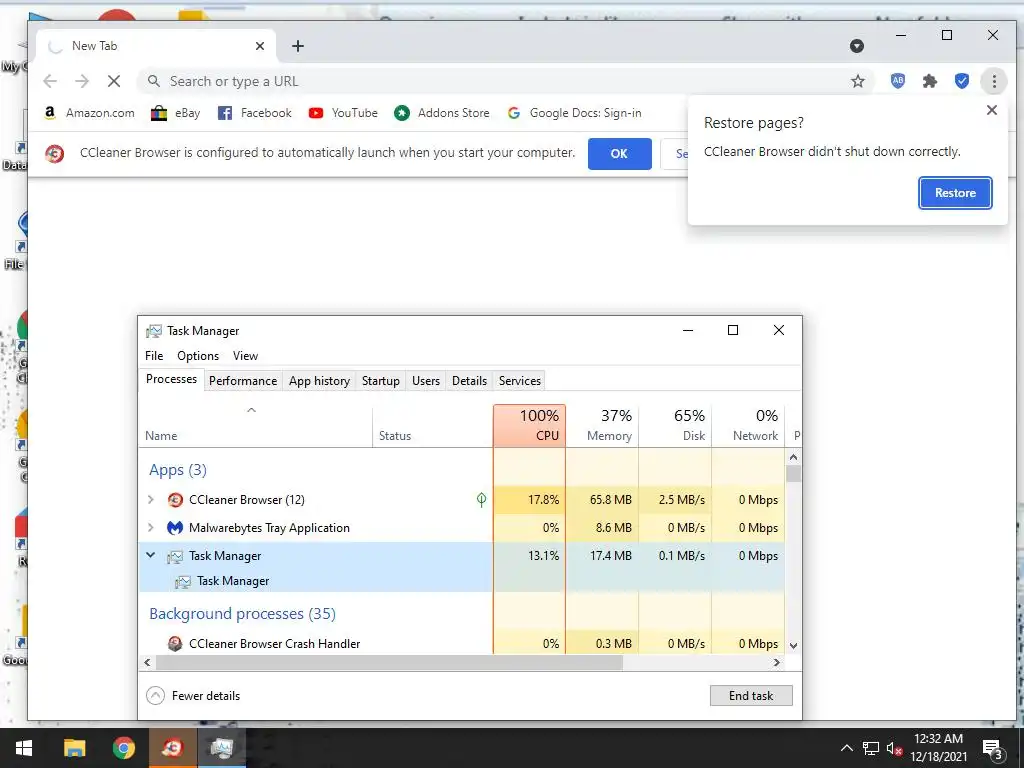This screenshot has width=1024, height=768.
Task: Switch to the Startup tab
Action: [x=381, y=381]
